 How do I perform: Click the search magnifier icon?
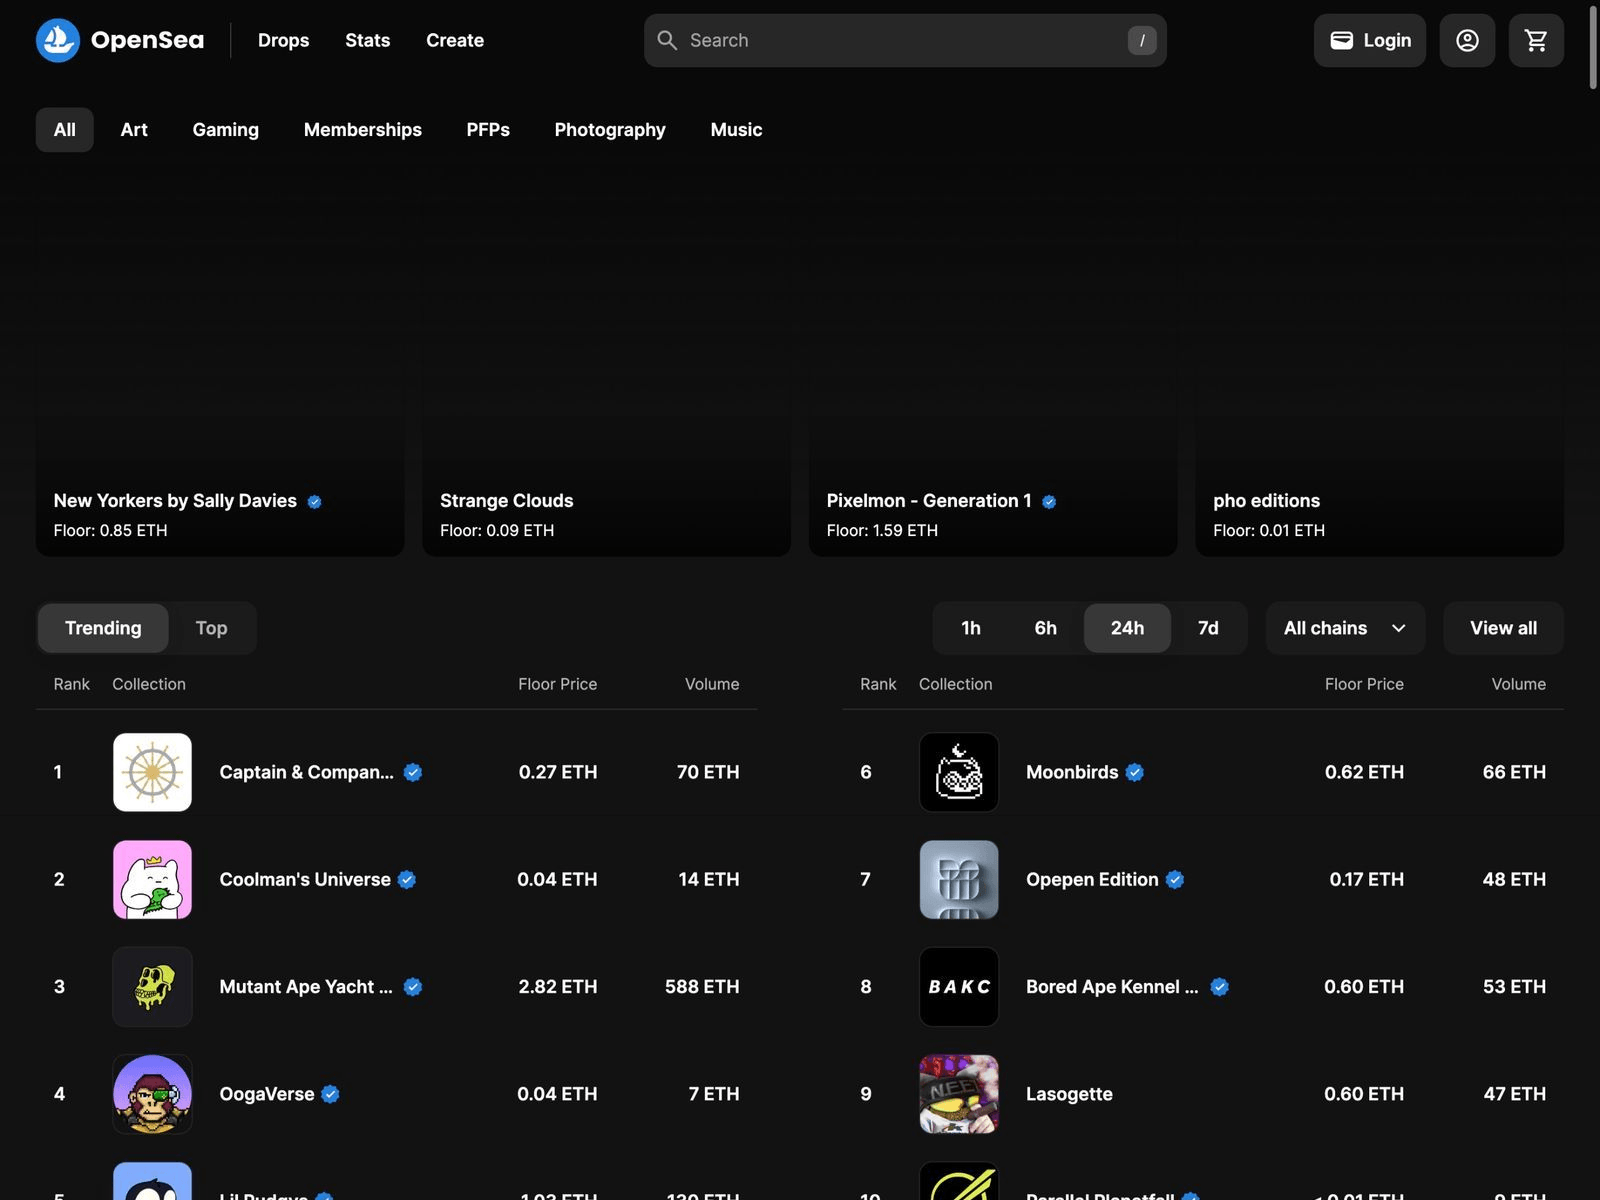pyautogui.click(x=667, y=40)
